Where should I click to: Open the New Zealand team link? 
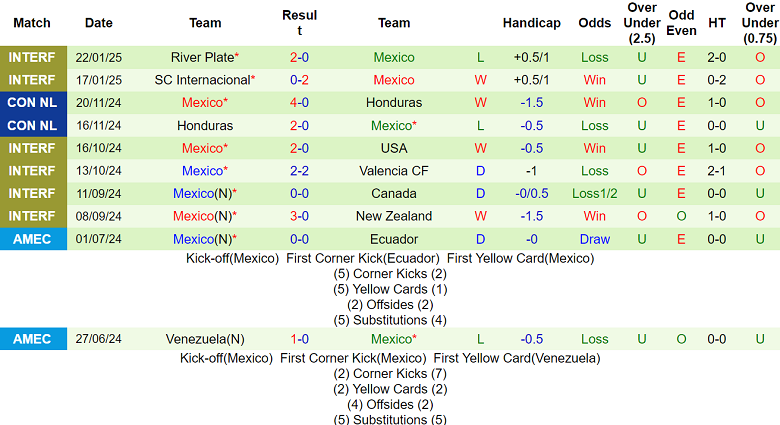point(393,216)
